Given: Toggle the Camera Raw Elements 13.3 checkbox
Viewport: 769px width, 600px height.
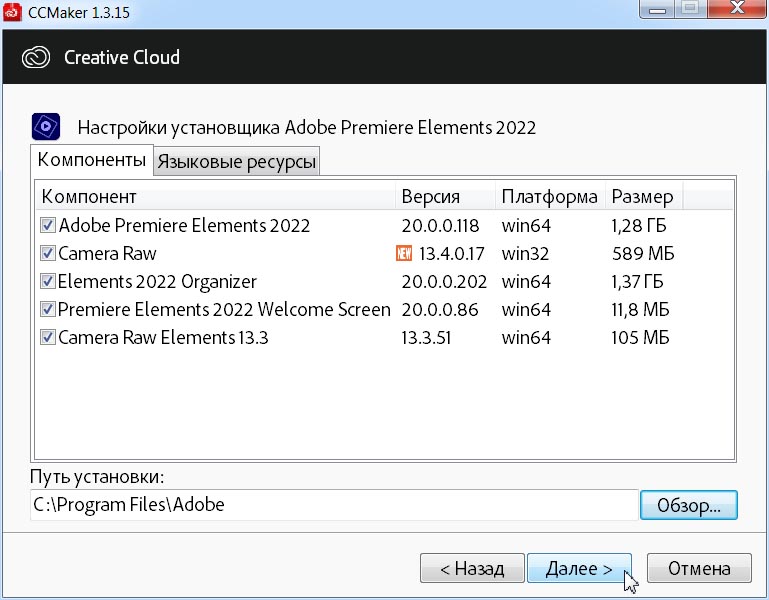Looking at the screenshot, I should 48,337.
